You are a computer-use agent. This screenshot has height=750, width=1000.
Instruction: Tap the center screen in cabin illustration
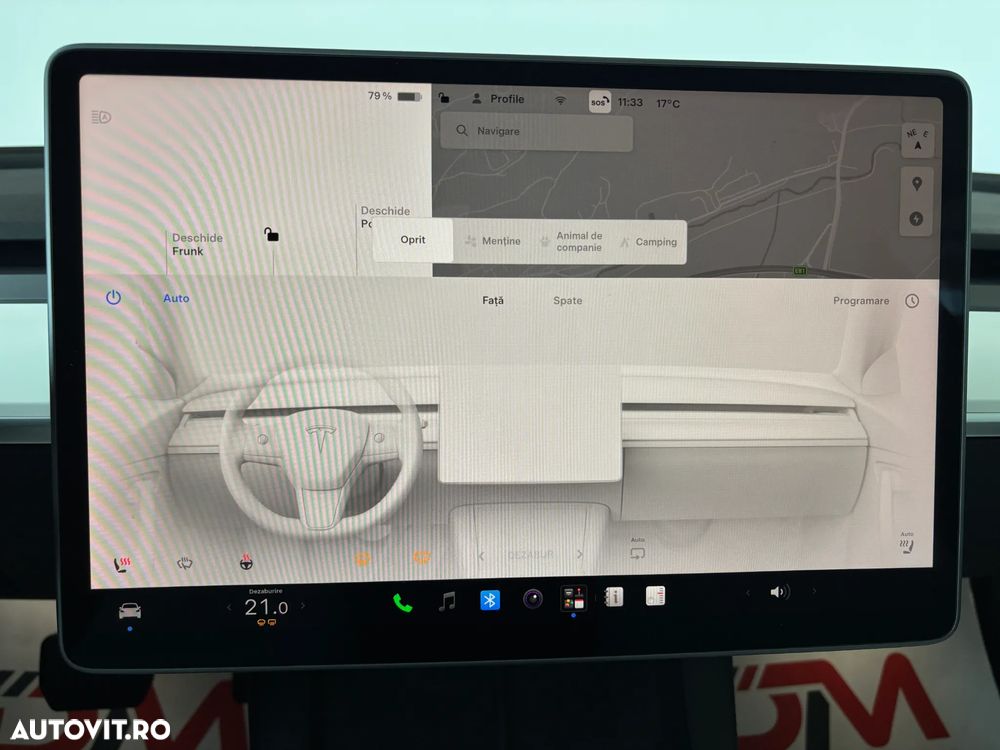click(x=530, y=424)
